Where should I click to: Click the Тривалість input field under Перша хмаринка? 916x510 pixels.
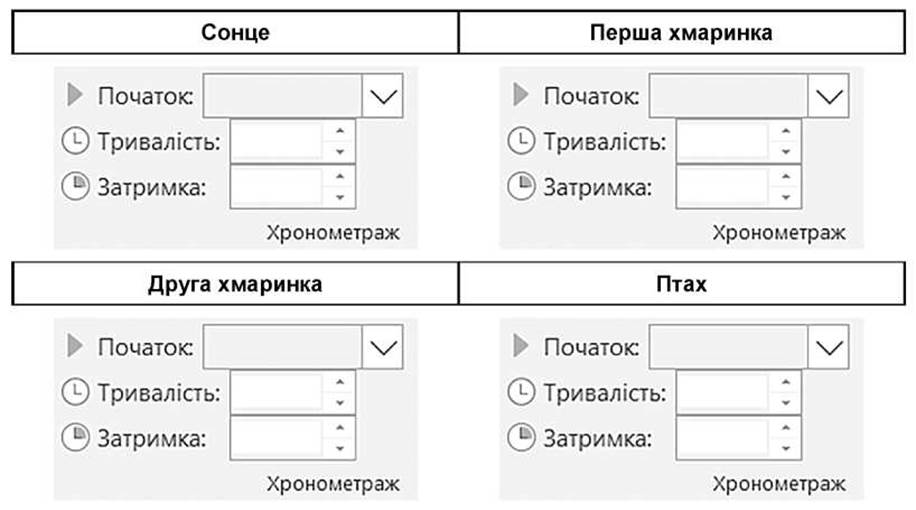click(x=722, y=141)
